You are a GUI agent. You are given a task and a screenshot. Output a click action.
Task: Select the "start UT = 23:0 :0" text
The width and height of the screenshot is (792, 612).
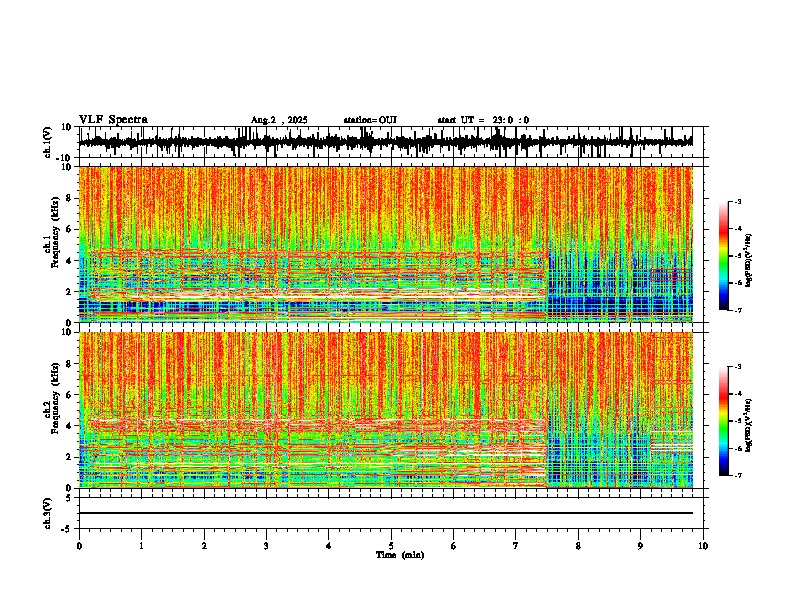(x=483, y=120)
